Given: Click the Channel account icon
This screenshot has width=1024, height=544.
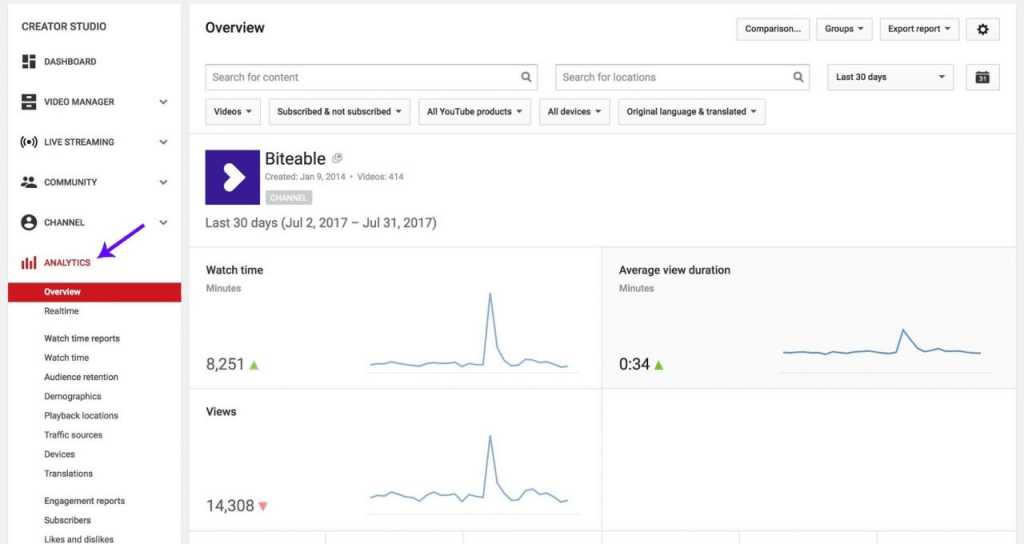Looking at the screenshot, I should 29,223.
